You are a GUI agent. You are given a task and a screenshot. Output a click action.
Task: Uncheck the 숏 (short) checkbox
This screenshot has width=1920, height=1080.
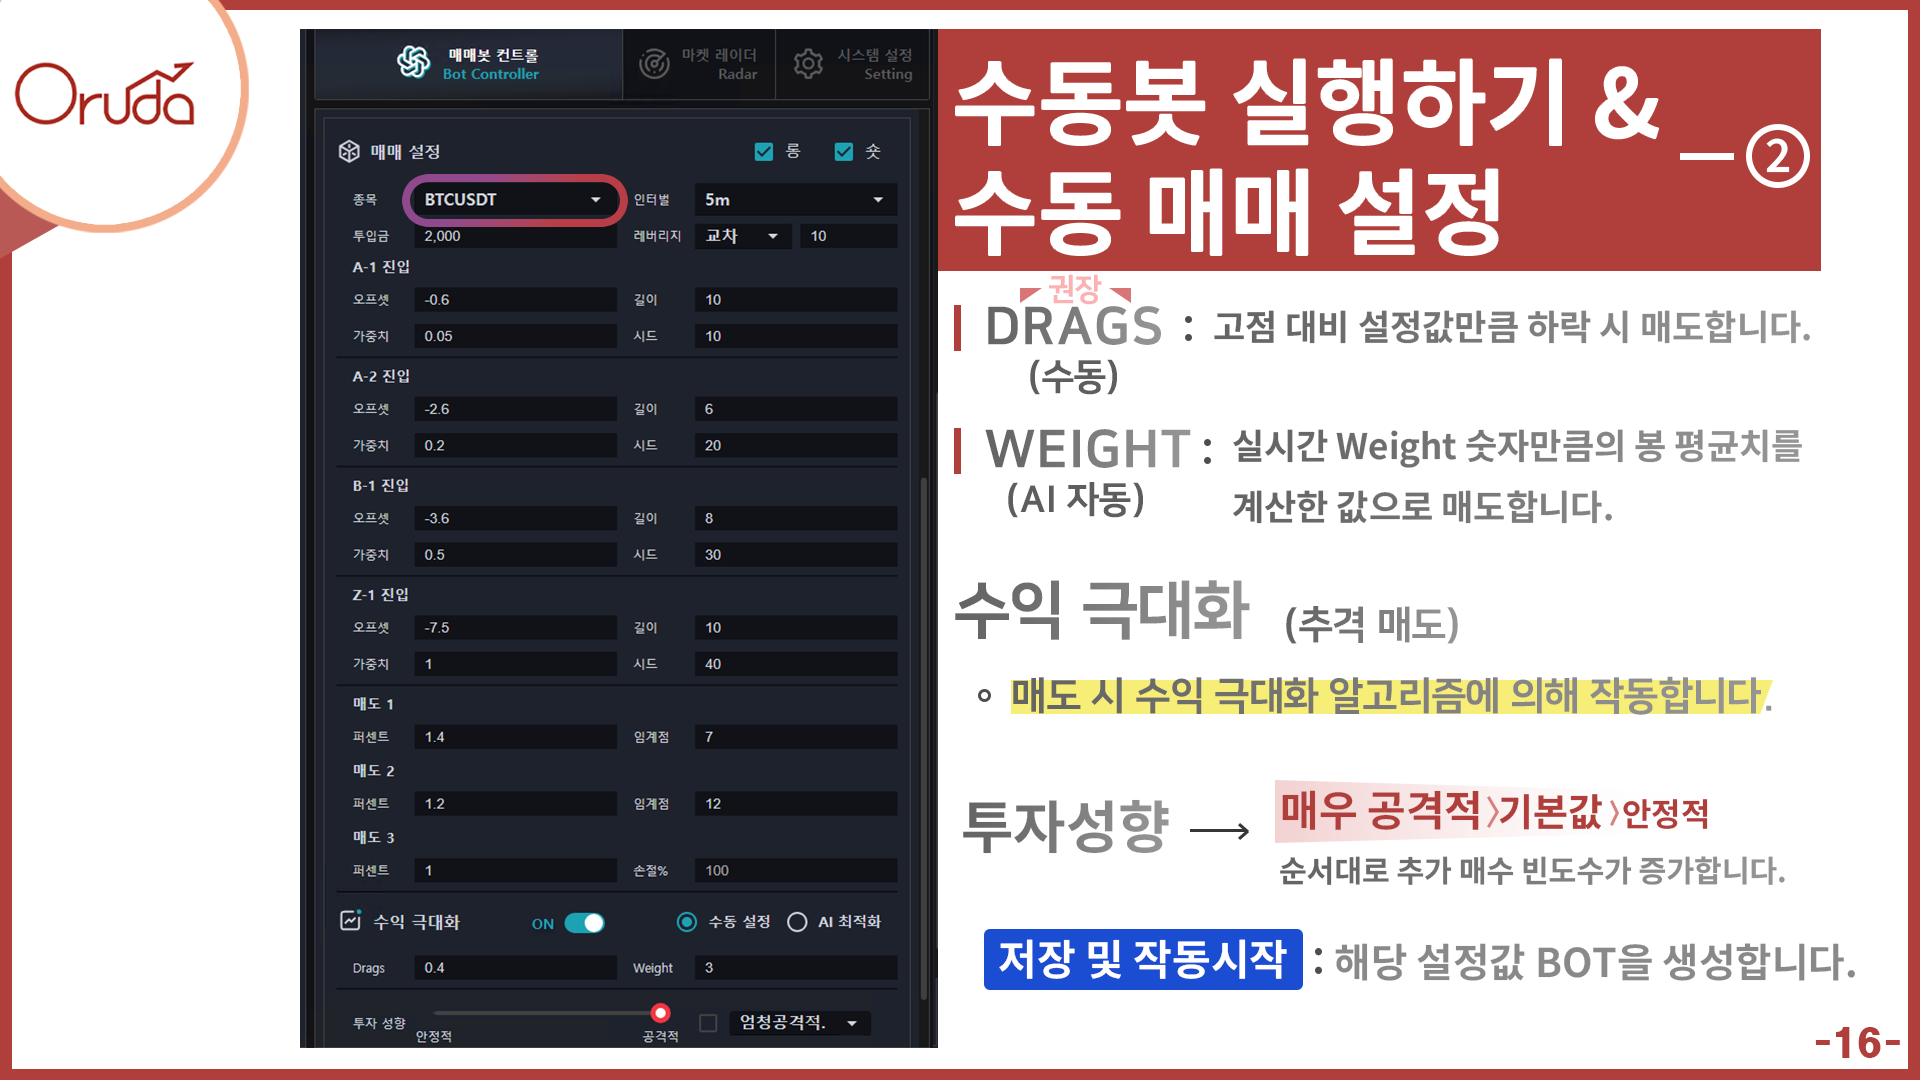coord(844,151)
